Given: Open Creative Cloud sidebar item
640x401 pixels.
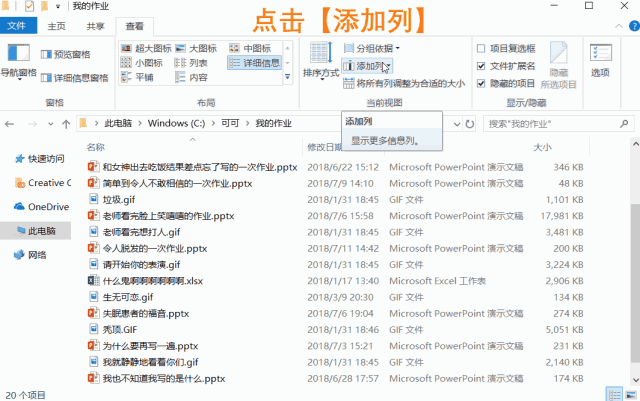Looking at the screenshot, I should coord(42,183).
